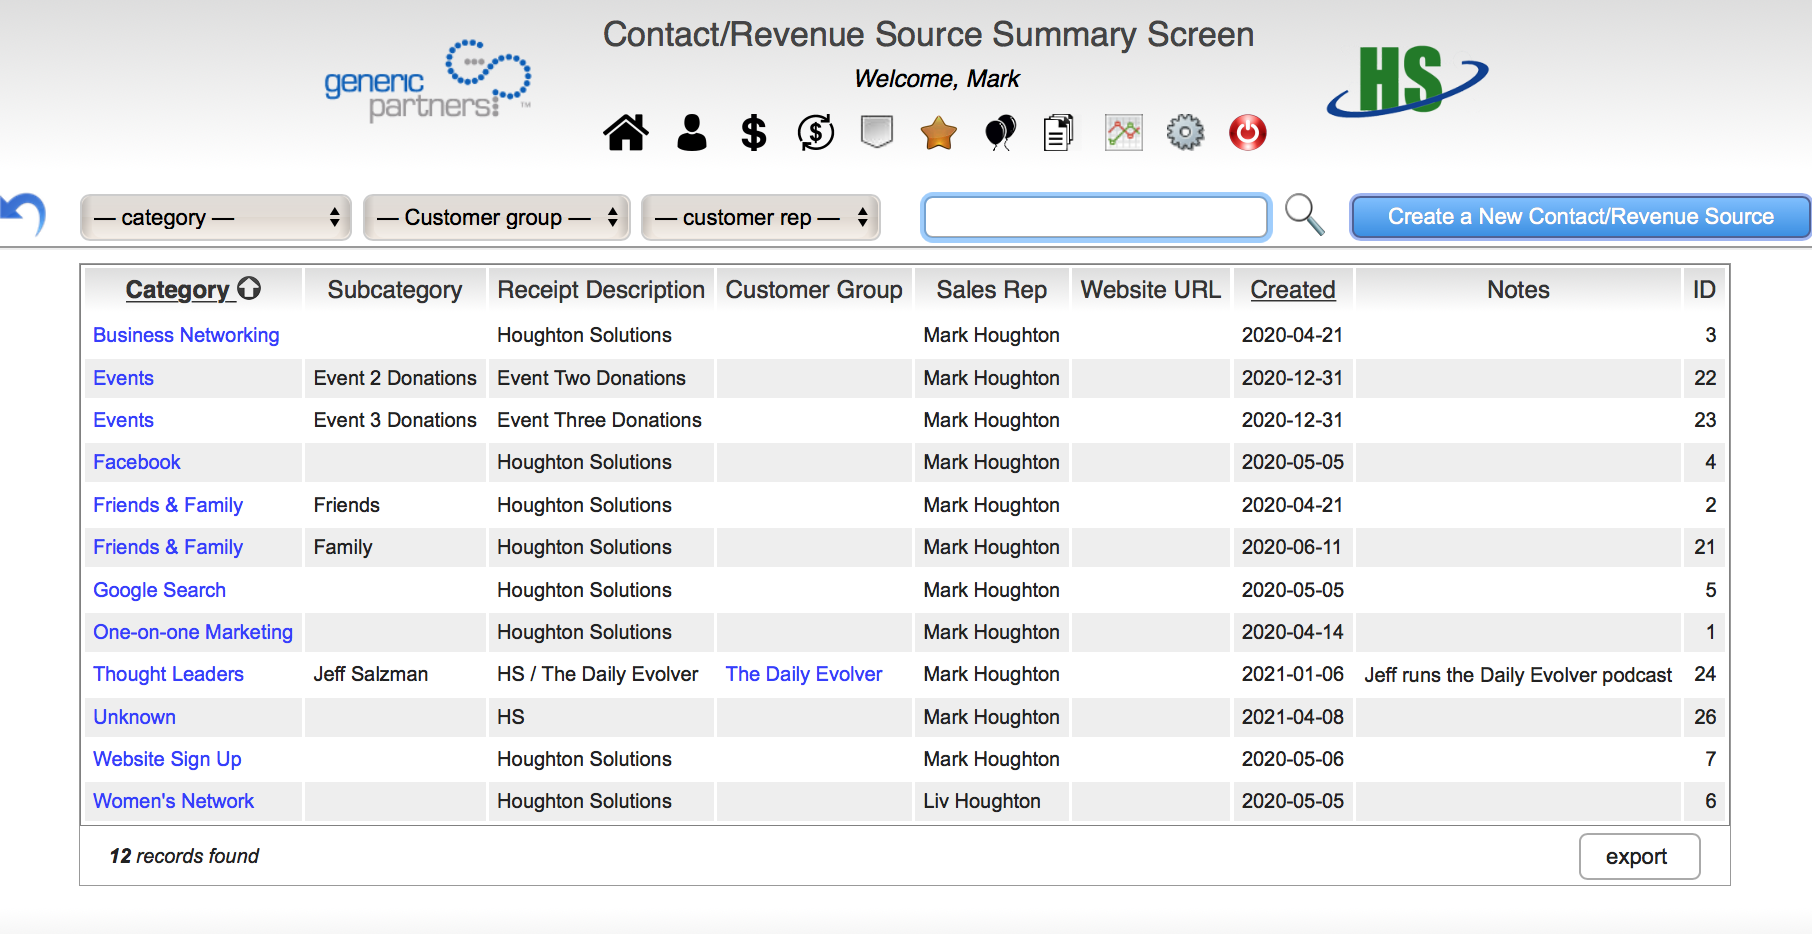Screen dimensions: 1812x934
Task: Open the Customer group dropdown
Action: point(497,217)
